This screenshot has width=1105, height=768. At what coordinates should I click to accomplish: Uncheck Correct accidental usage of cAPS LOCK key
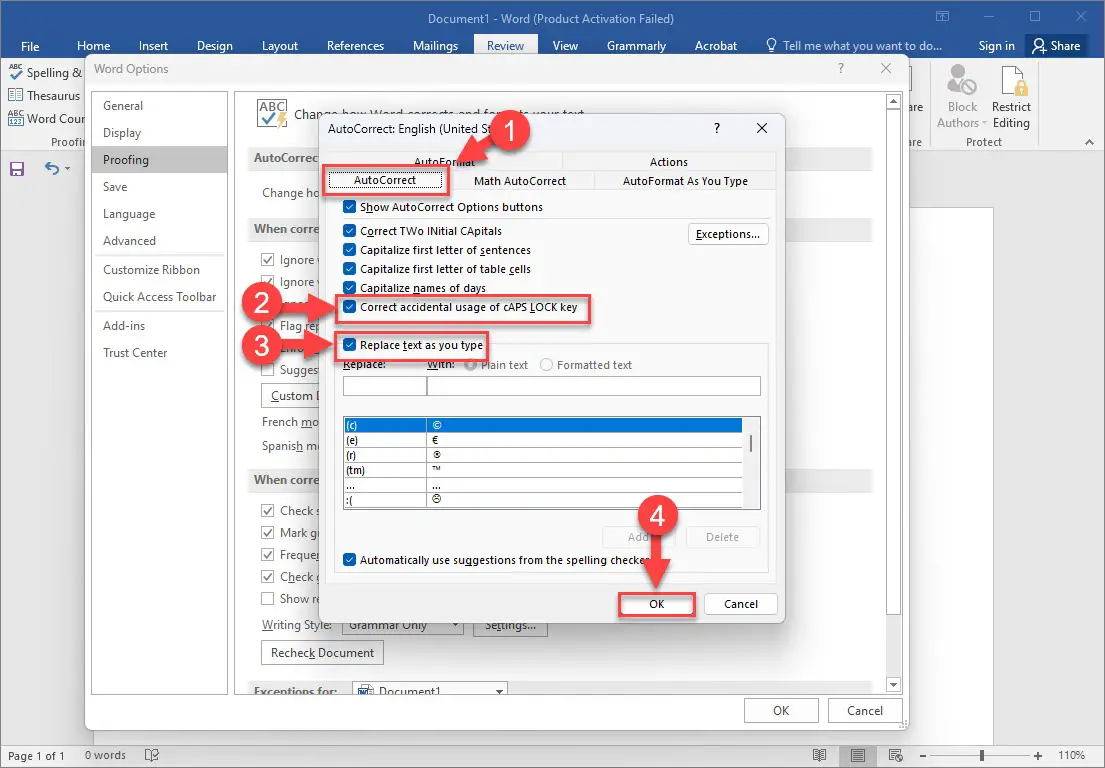coord(349,307)
